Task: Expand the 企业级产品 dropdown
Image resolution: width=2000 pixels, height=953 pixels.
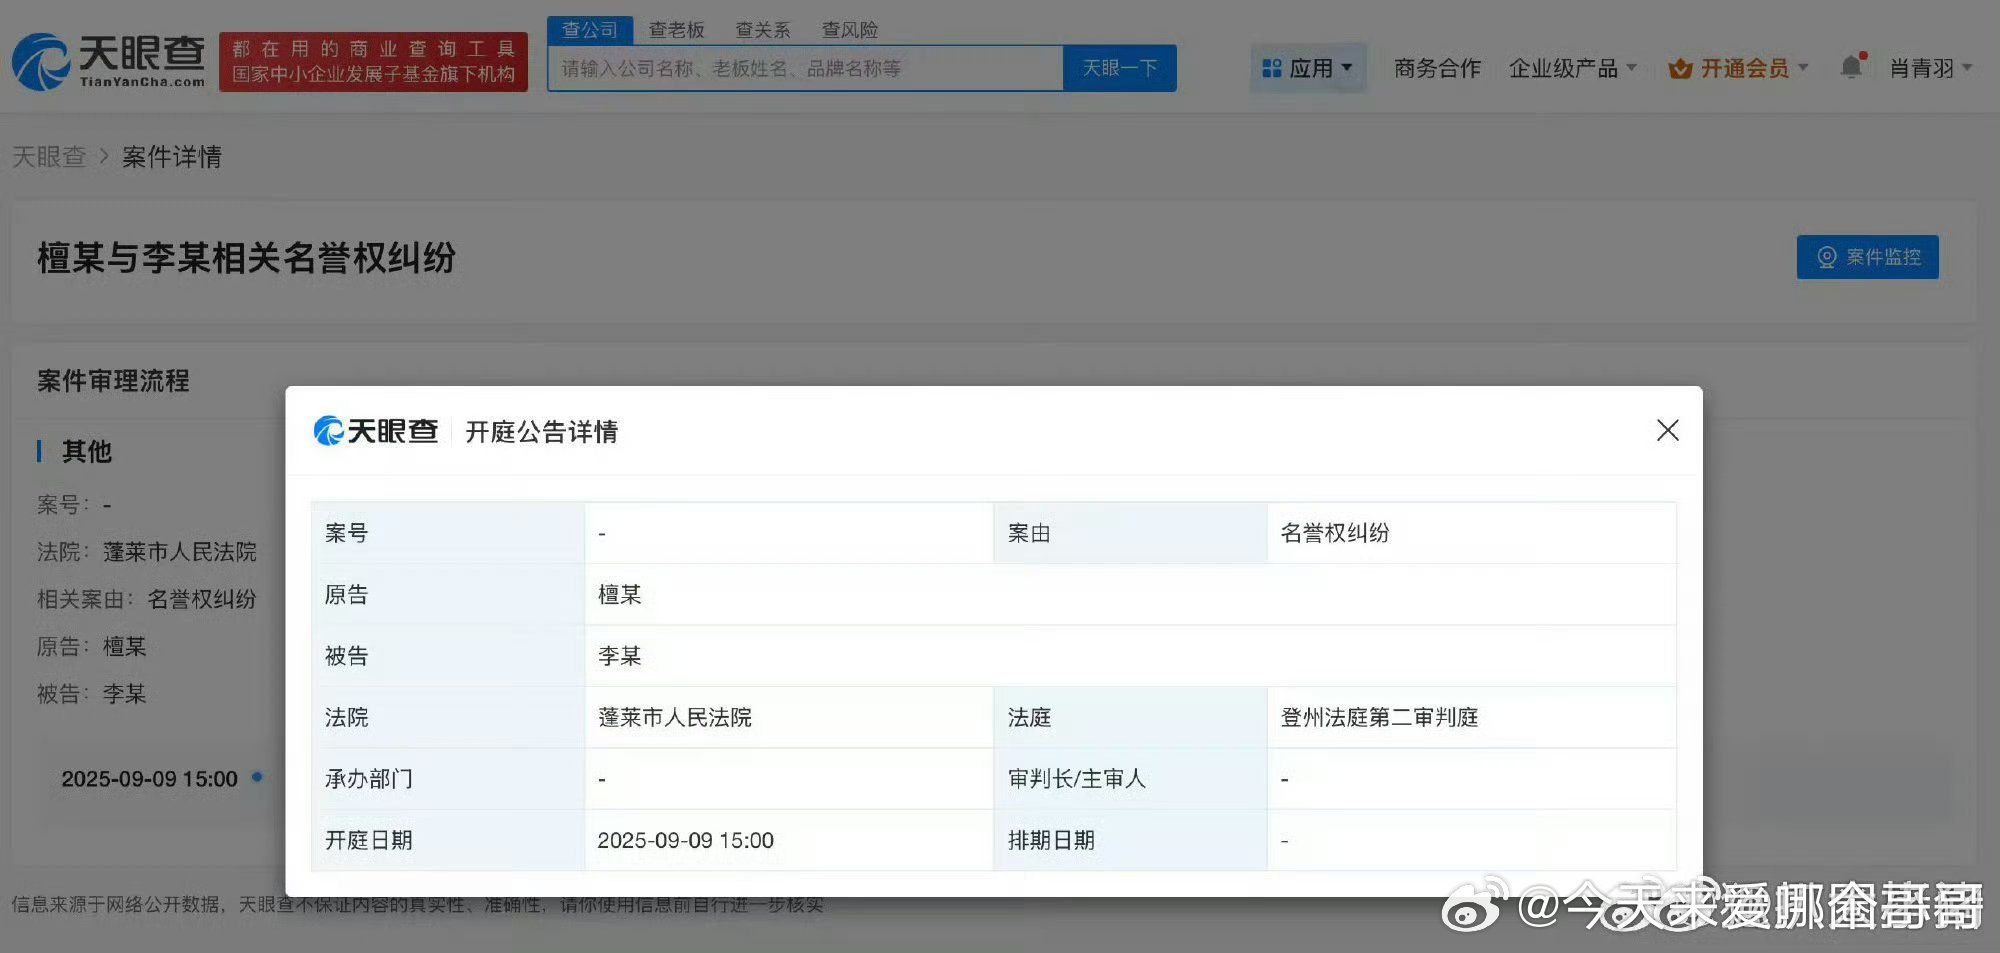Action: [1572, 68]
